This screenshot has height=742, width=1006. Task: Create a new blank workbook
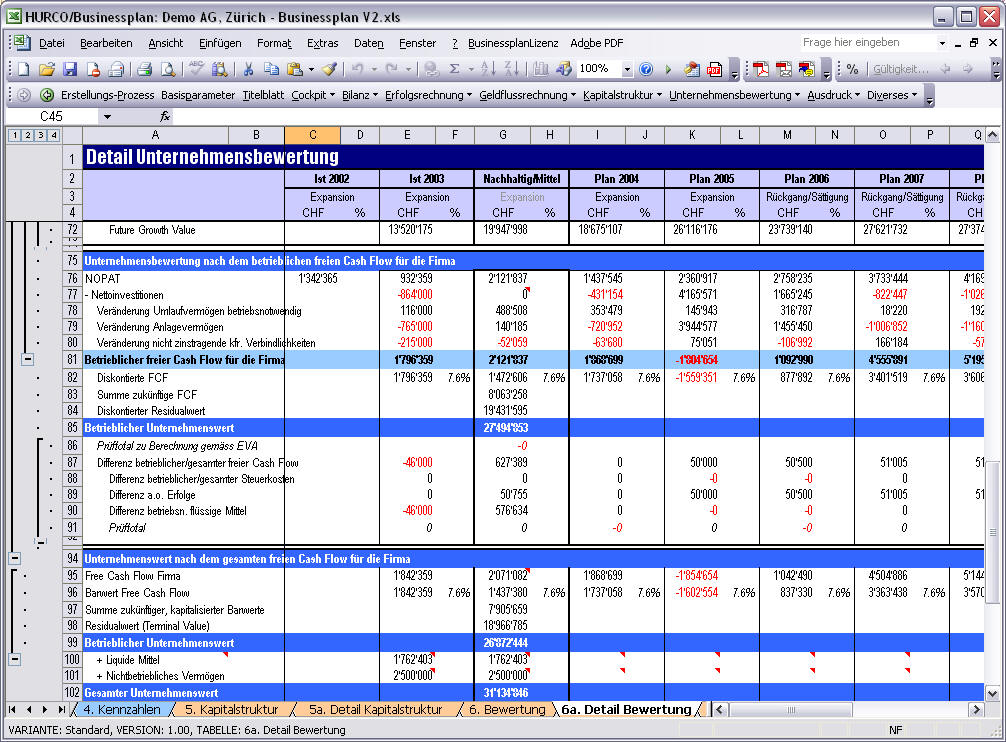[23, 69]
